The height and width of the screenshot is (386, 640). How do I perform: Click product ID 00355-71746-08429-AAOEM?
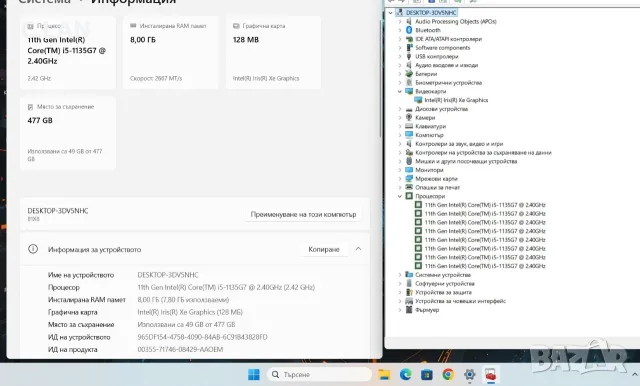(x=180, y=349)
